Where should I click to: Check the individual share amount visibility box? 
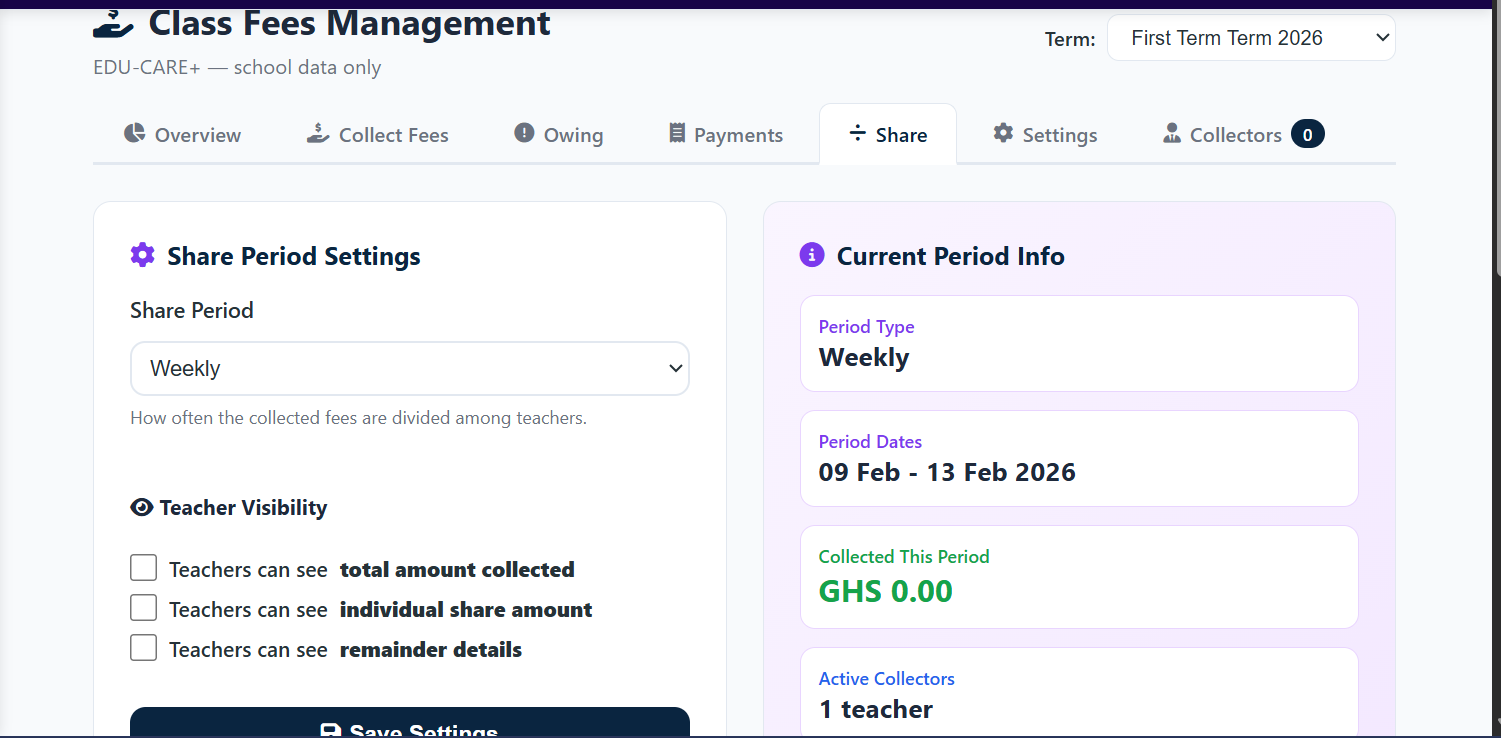(x=144, y=608)
